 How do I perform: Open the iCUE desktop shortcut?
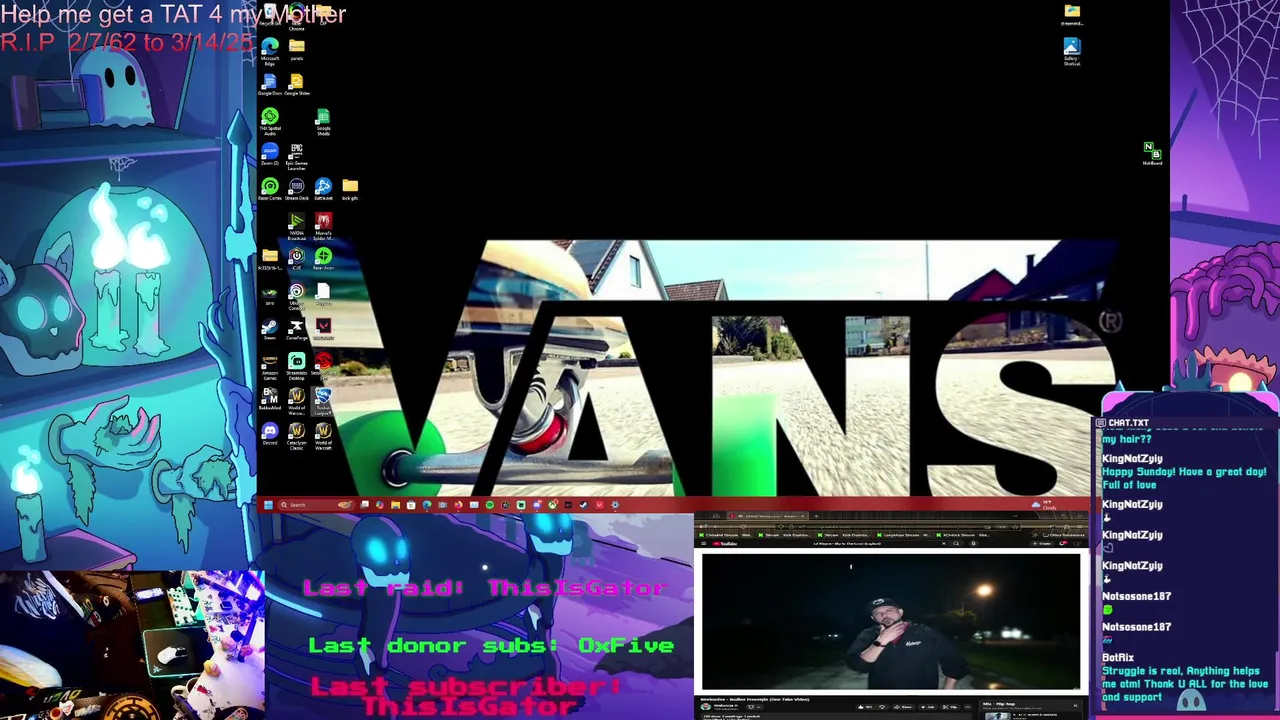[x=297, y=259]
